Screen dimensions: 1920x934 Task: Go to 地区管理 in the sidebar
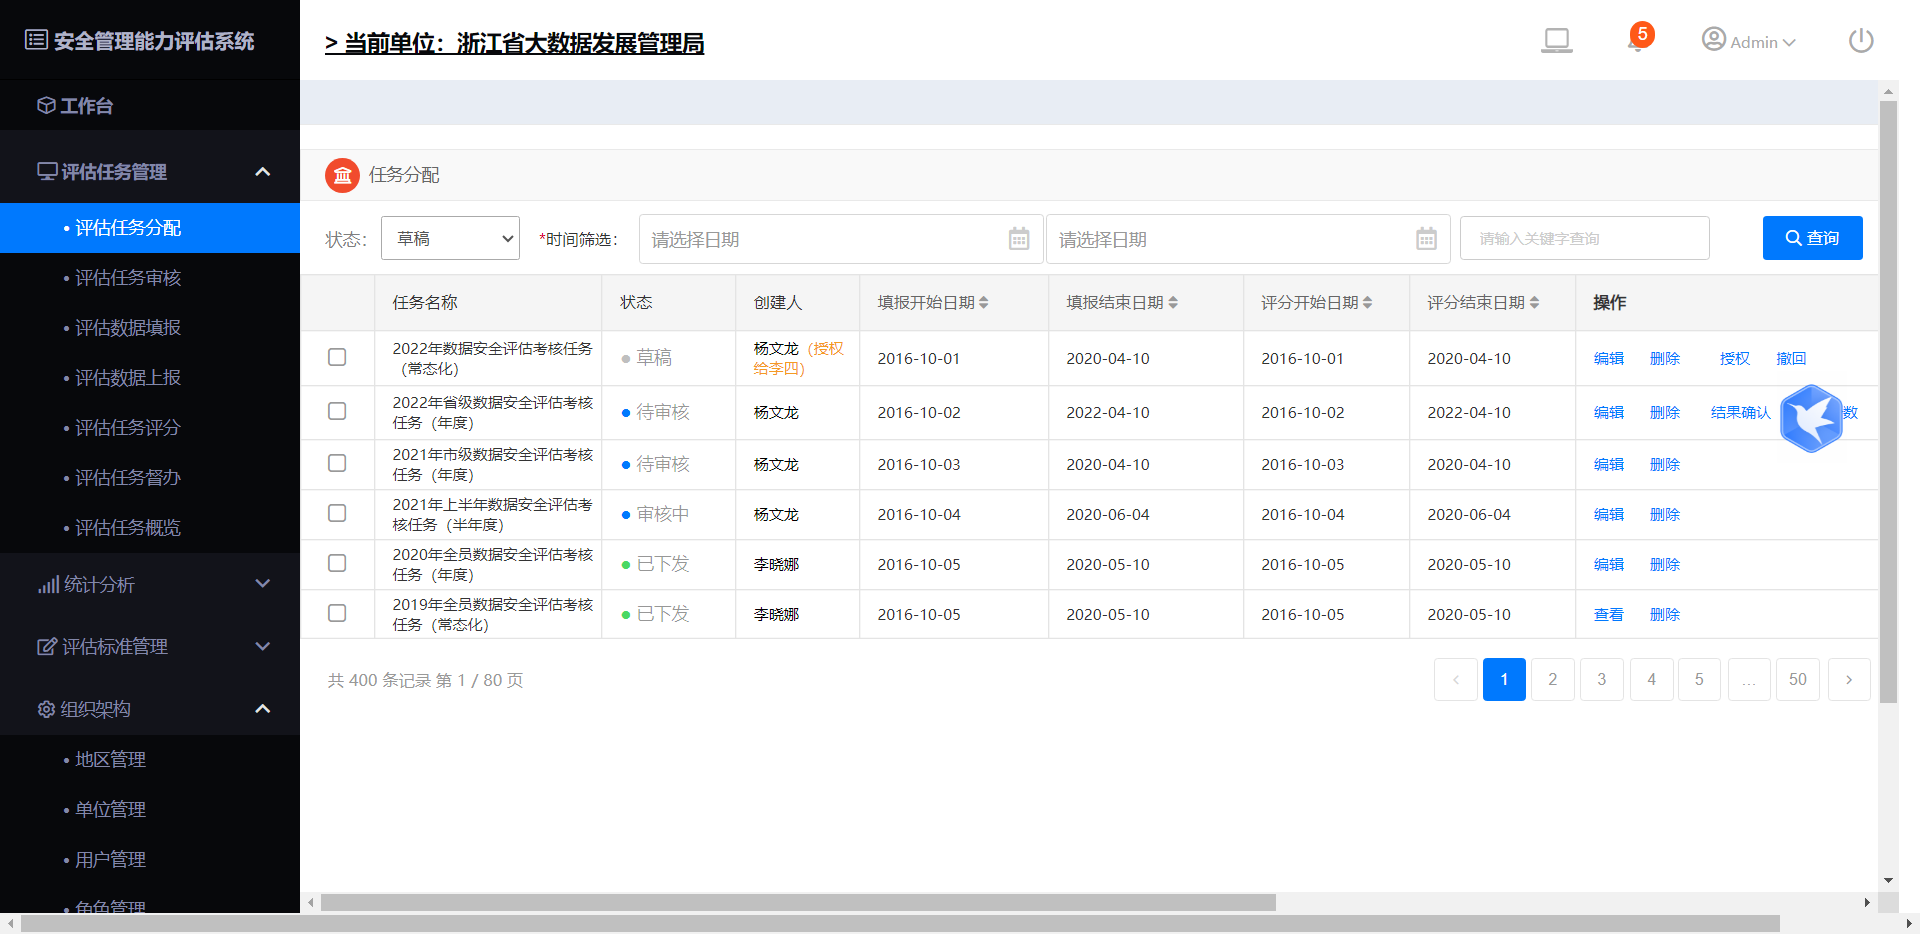click(x=150, y=760)
